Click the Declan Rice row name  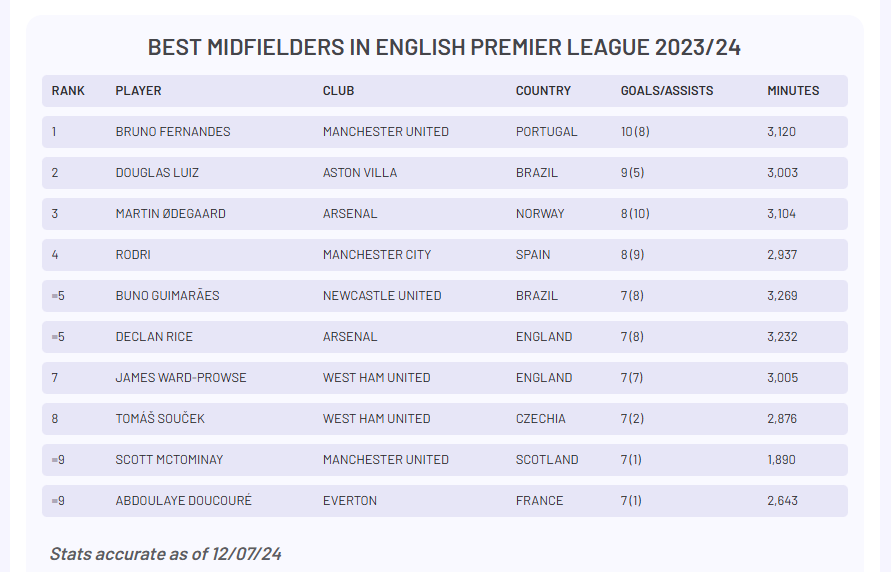154,336
